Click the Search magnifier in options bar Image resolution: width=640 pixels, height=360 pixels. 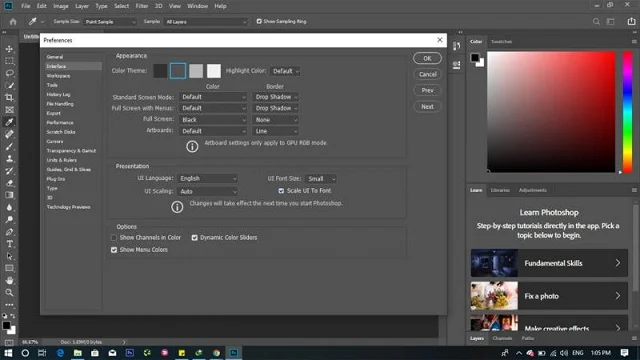click(596, 22)
